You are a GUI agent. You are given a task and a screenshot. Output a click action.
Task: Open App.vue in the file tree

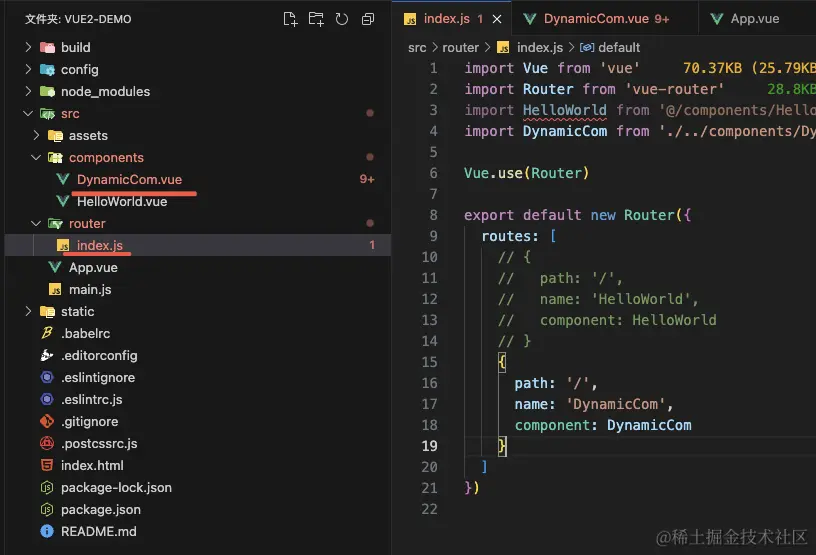(93, 268)
